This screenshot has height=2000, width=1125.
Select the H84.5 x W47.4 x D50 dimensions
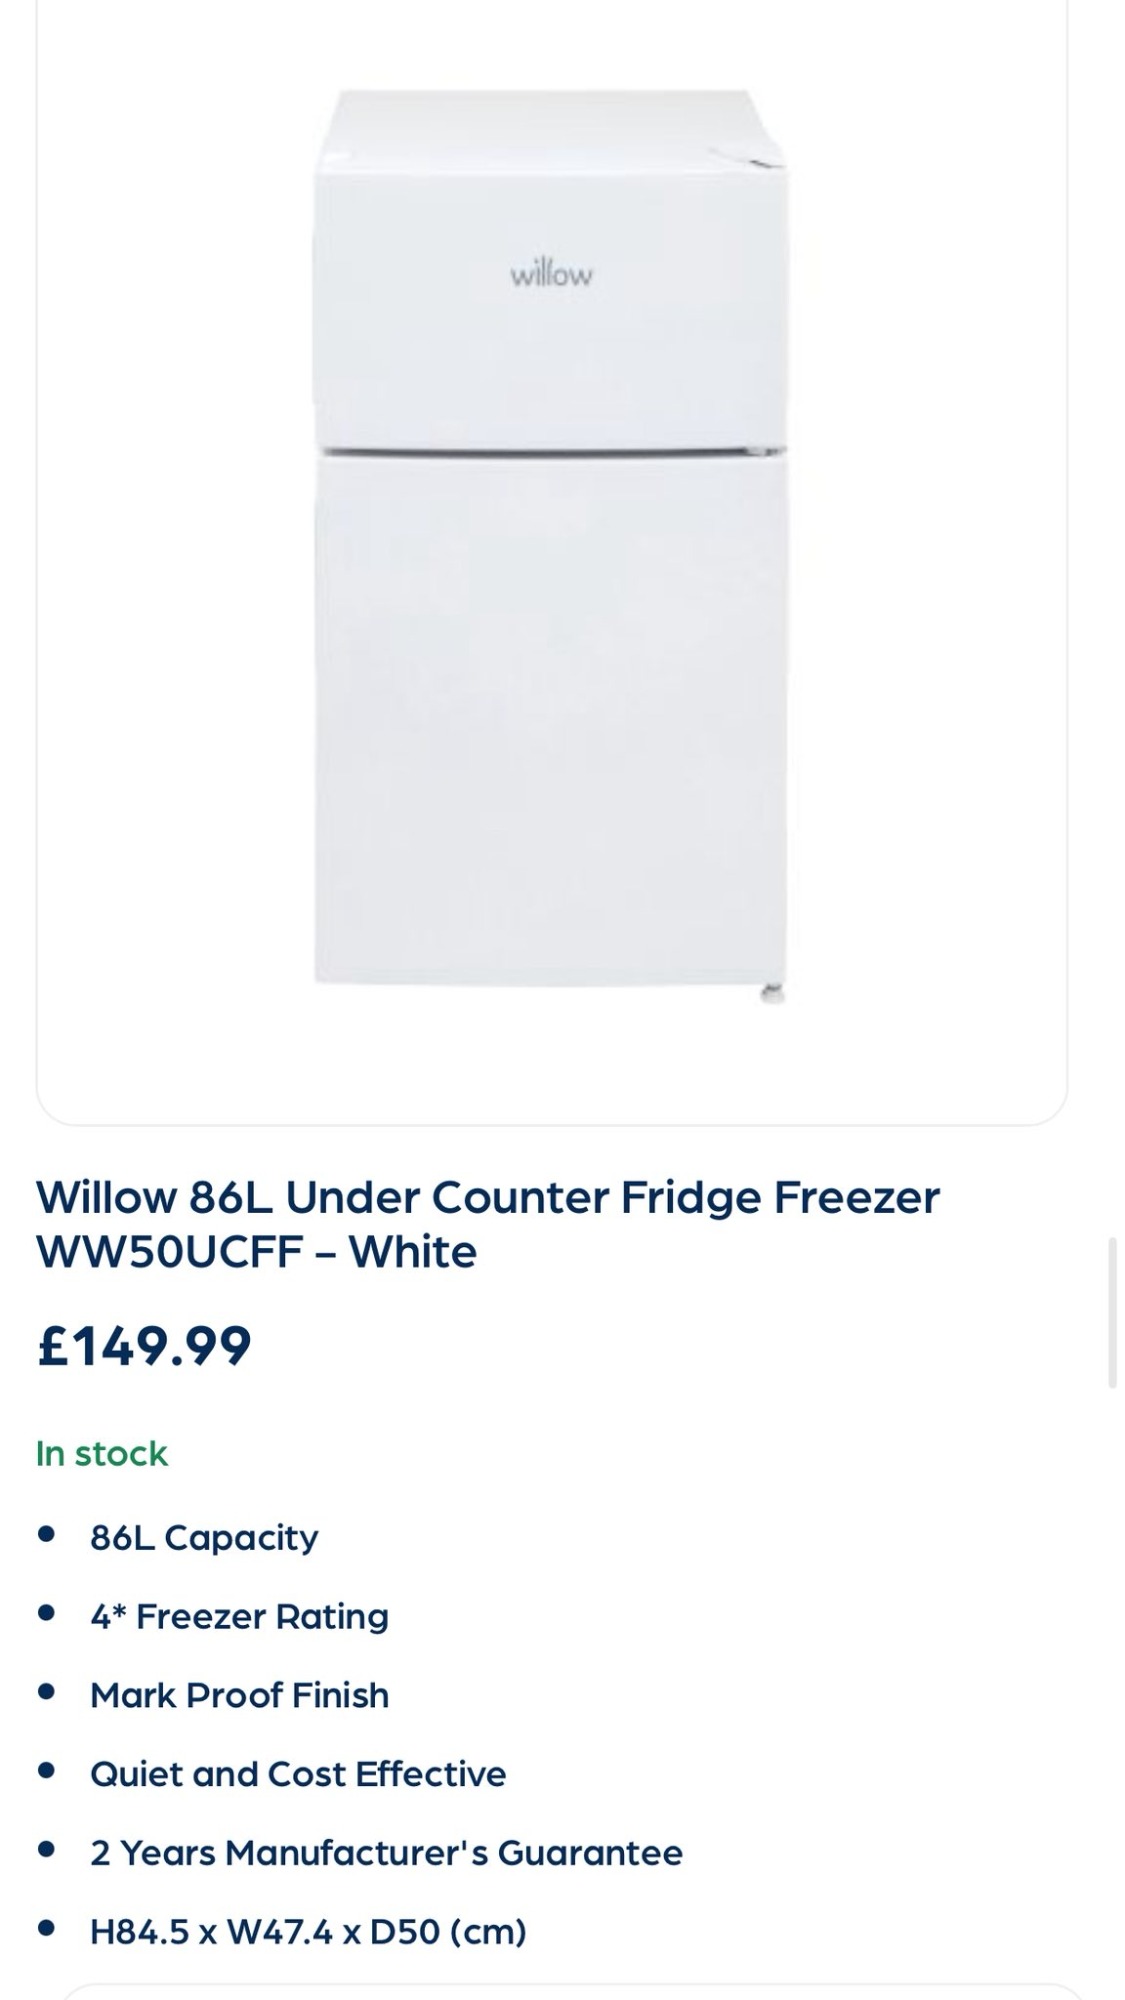[308, 1932]
